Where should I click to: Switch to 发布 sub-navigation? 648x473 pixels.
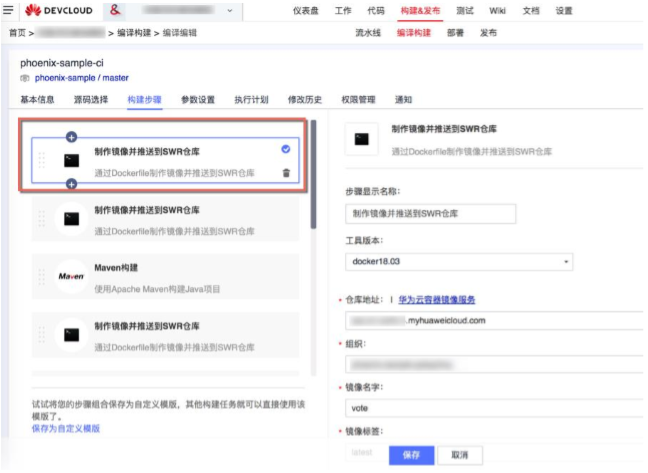click(x=488, y=33)
